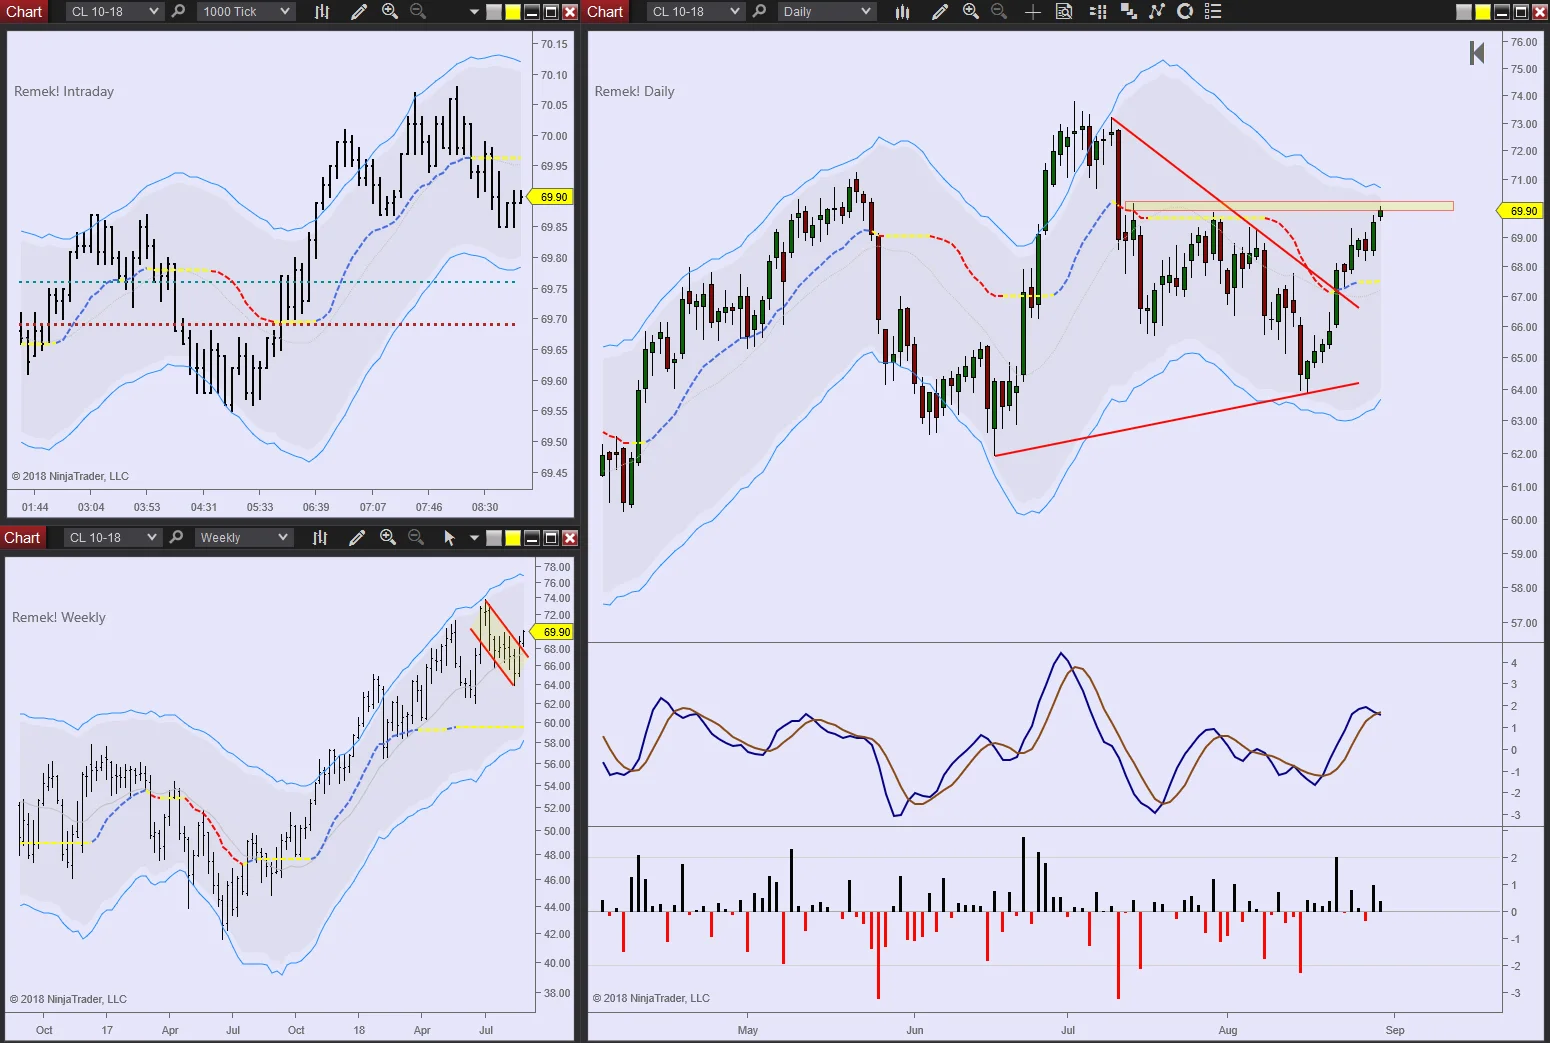Image resolution: width=1550 pixels, height=1043 pixels.
Task: Click yellow interval link swatch in Weekly chart
Action: tap(513, 538)
